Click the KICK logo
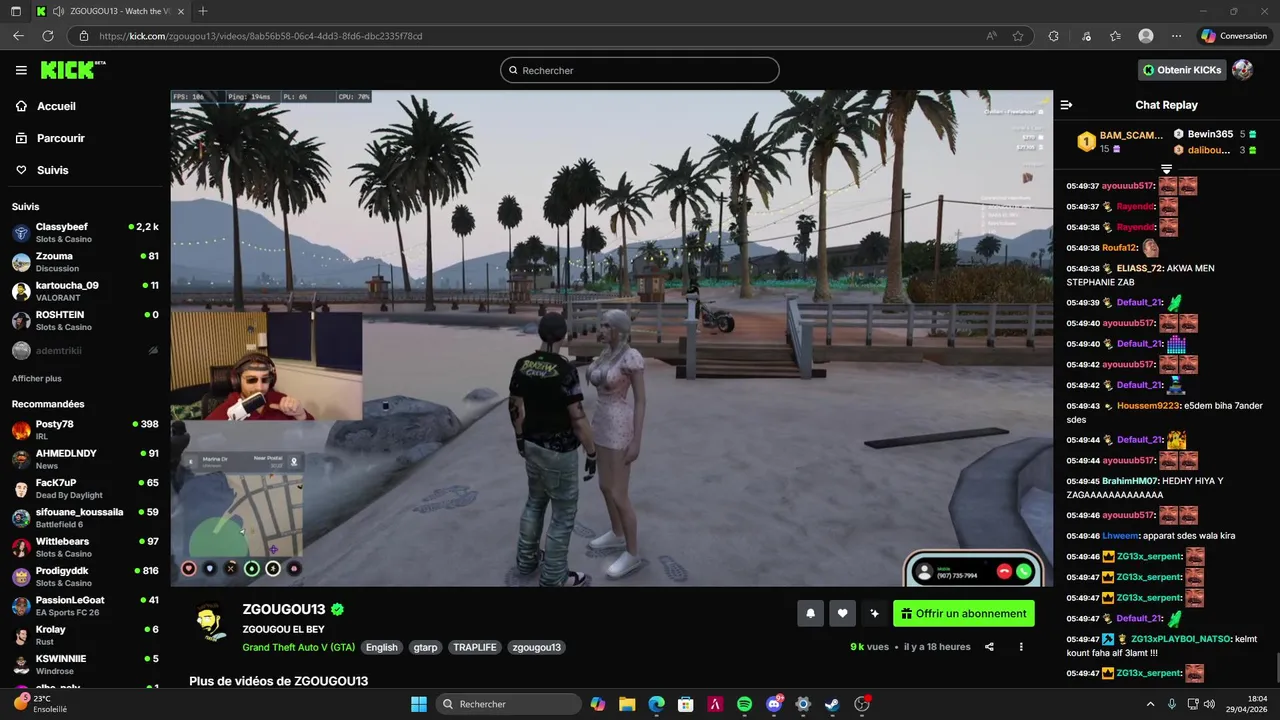1280x720 pixels. [x=72, y=70]
